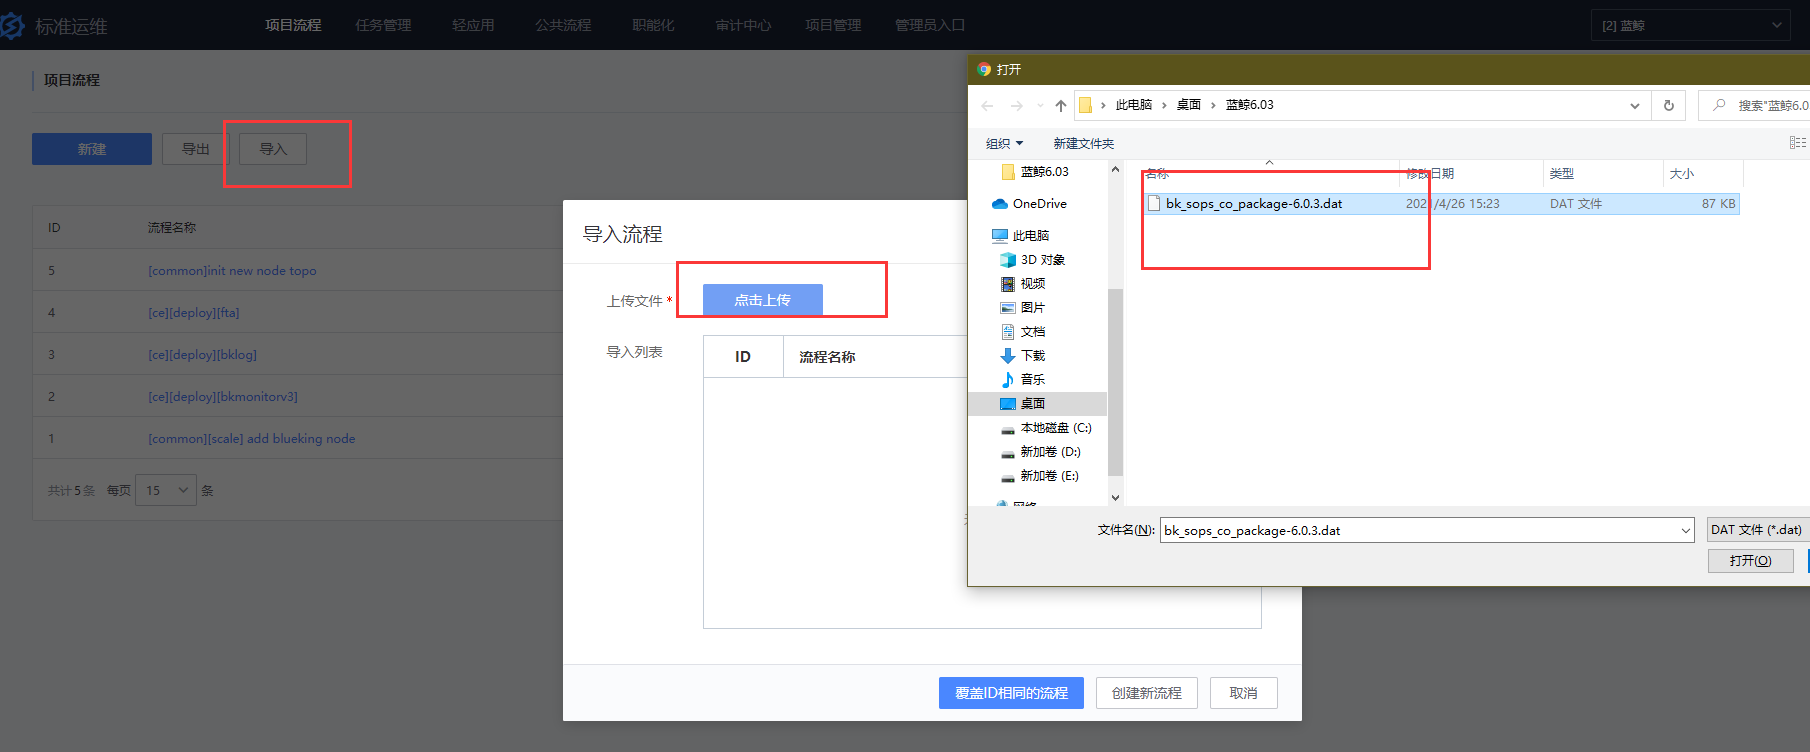Open flow [ce][deploy][fta]

pyautogui.click(x=194, y=313)
